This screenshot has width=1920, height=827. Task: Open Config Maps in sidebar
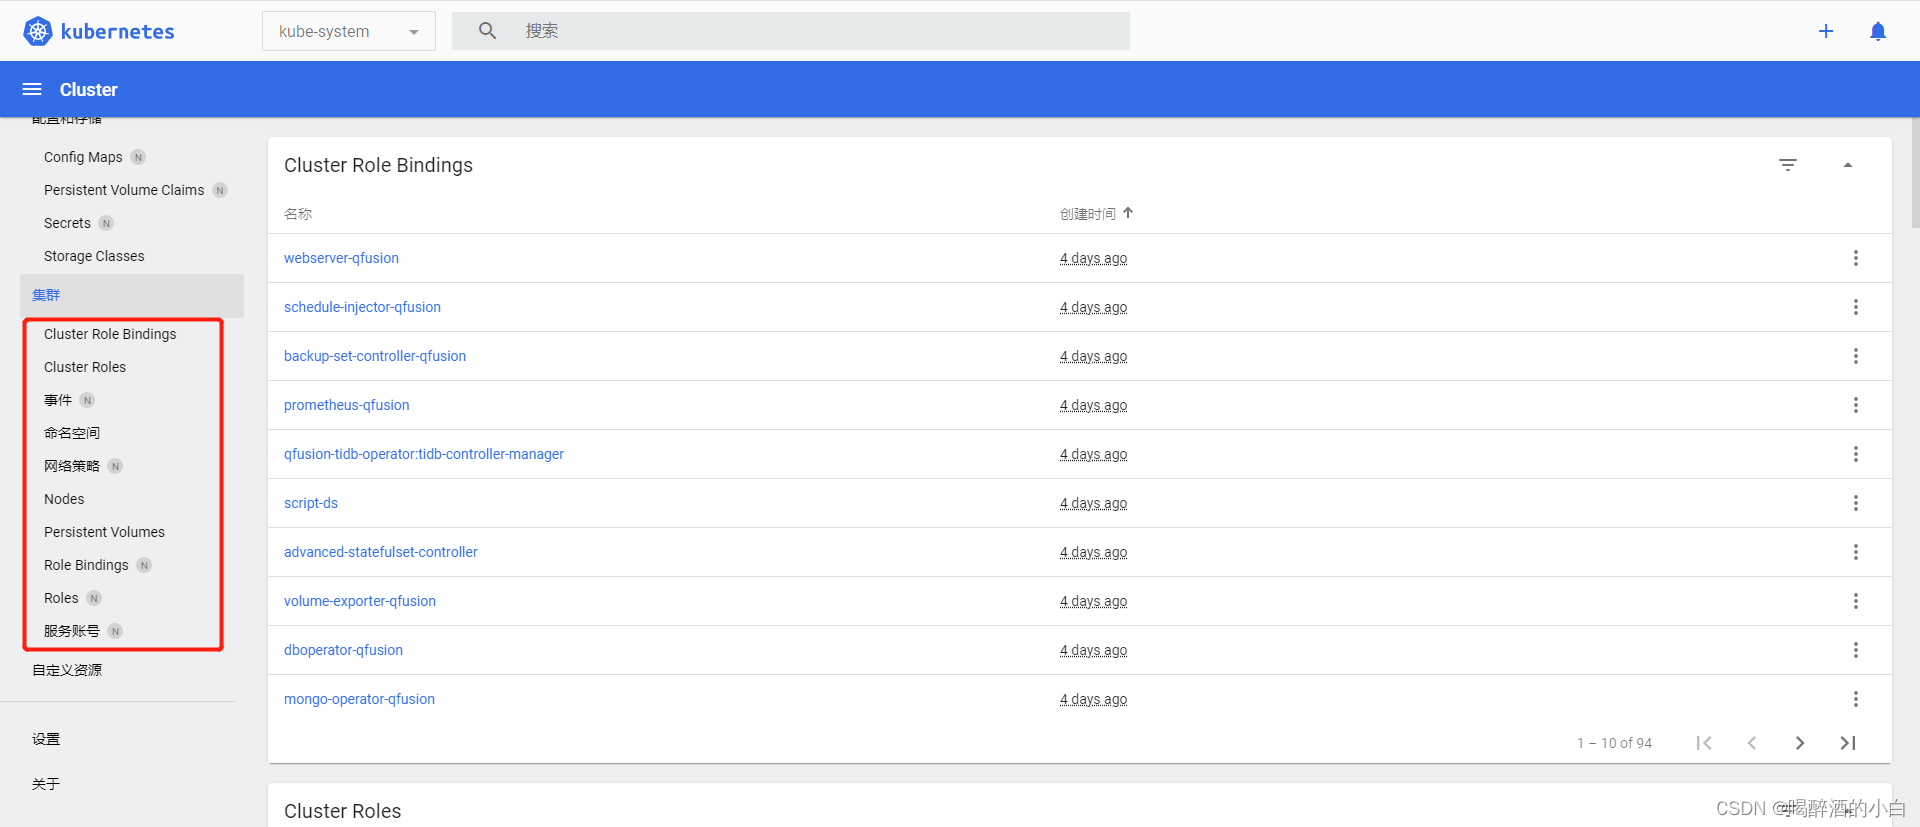[83, 157]
